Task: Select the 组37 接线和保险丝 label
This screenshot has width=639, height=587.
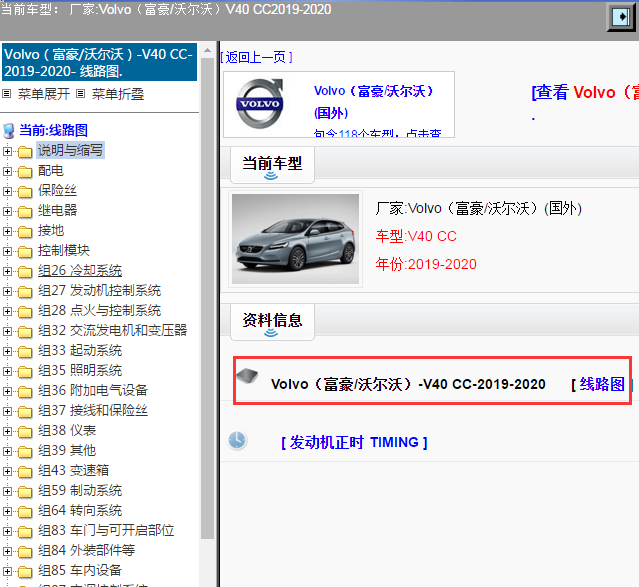Action: pyautogui.click(x=93, y=410)
